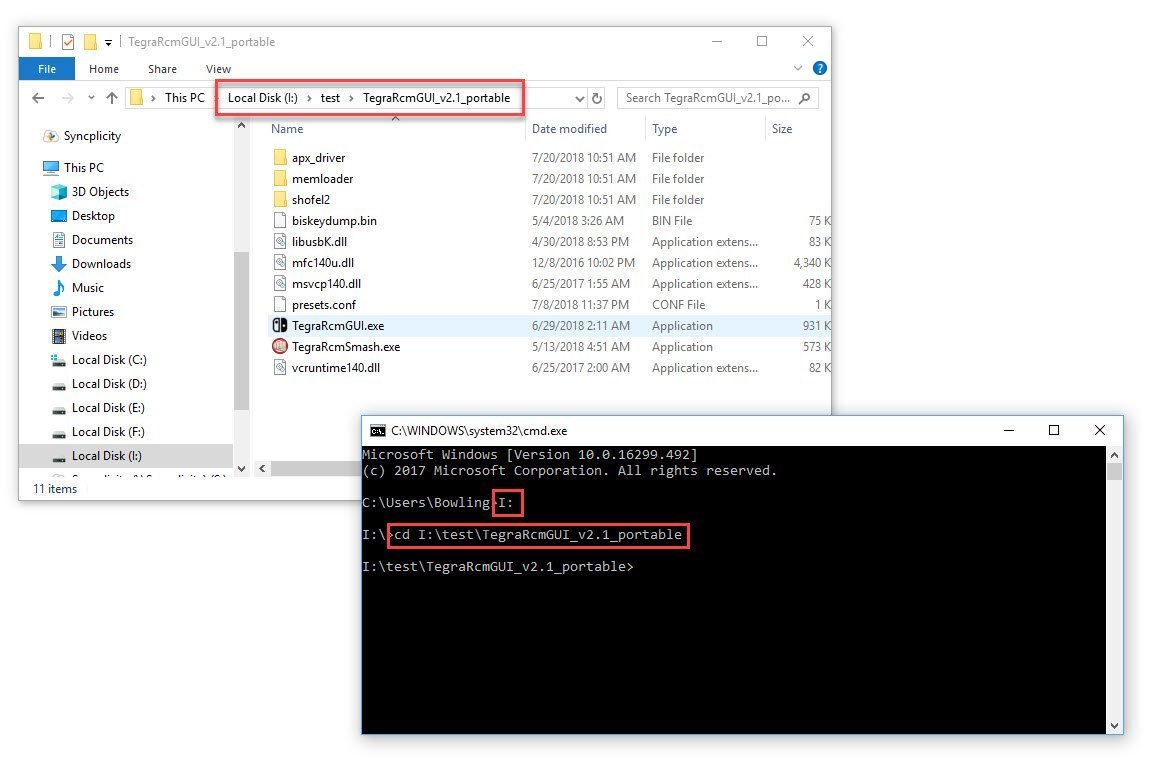Screen dimensions: 1160x762
Task: Go back with the left arrow
Action: [x=38, y=98]
